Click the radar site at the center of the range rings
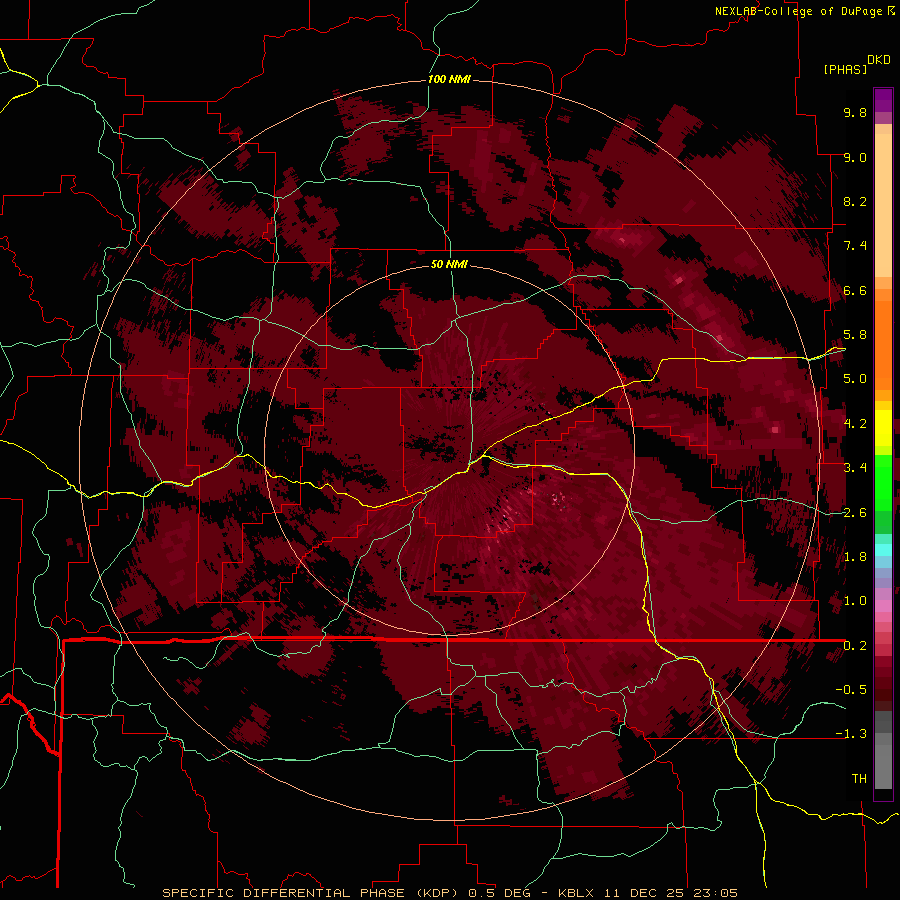900x900 pixels. [x=449, y=450]
